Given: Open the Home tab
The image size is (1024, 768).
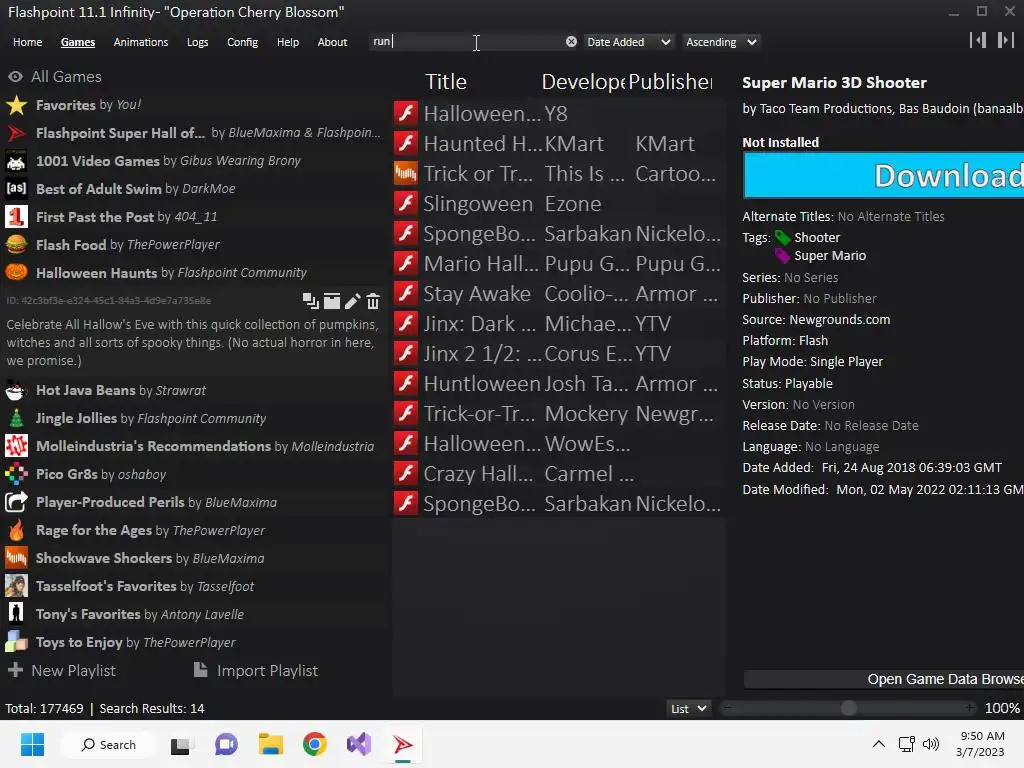Looking at the screenshot, I should coord(27,42).
